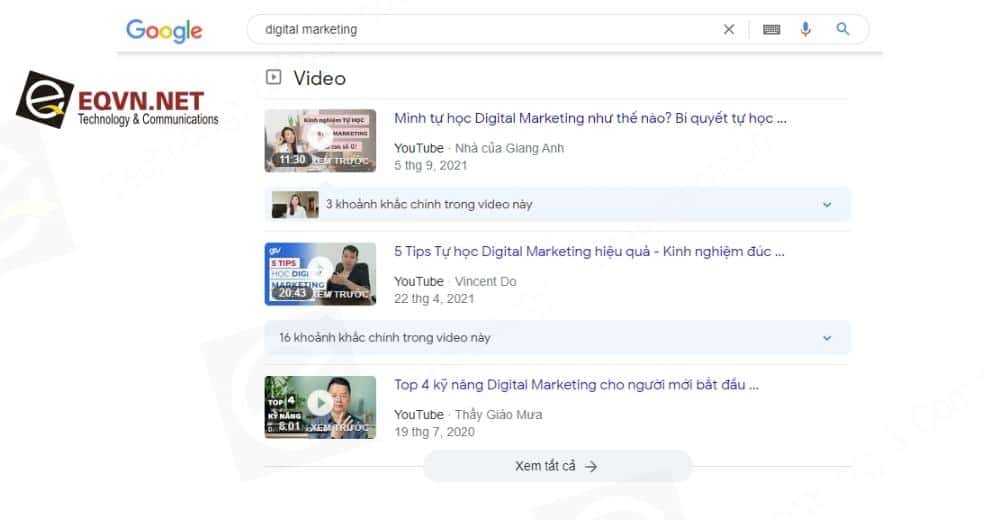The height and width of the screenshot is (520, 1000).
Task: Click the 'Xem tất cả' button
Action: (x=557, y=466)
